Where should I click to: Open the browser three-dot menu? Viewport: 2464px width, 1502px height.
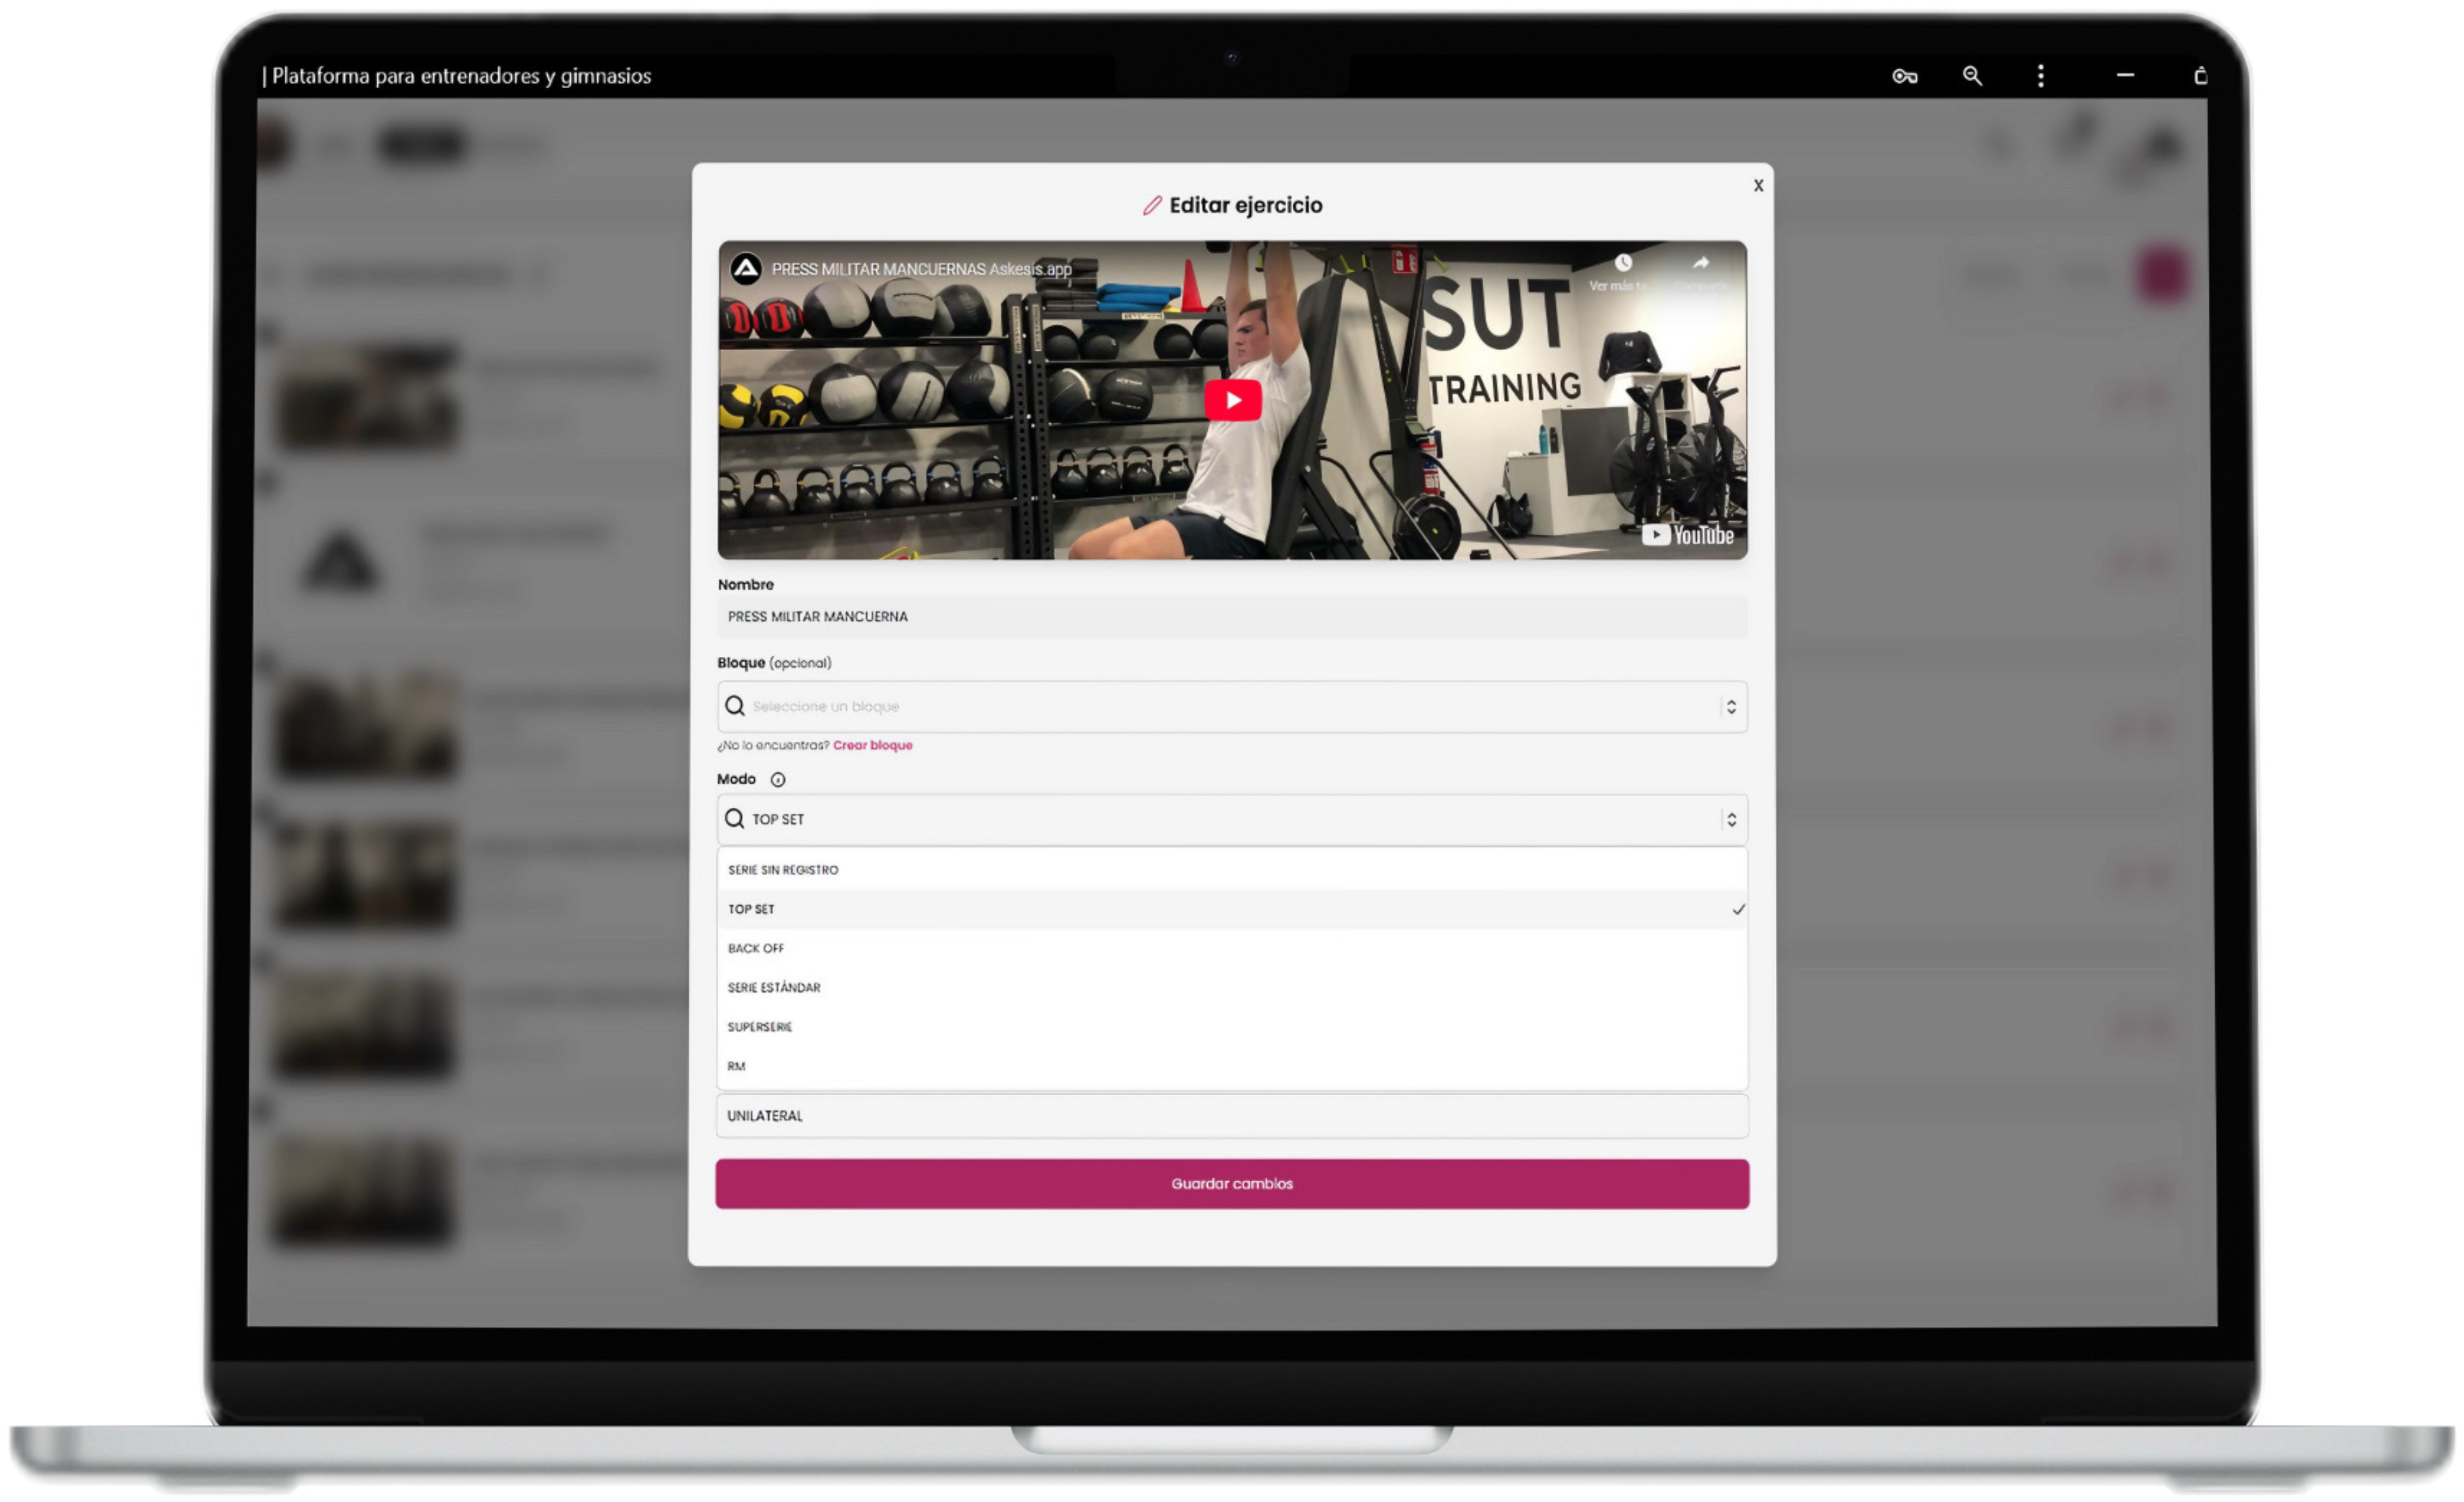click(2040, 76)
